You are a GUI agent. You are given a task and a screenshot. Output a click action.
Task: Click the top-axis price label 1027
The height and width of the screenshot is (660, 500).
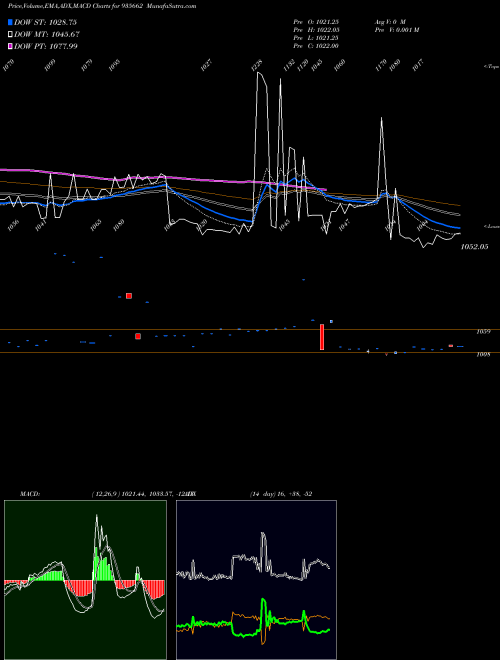click(x=206, y=65)
